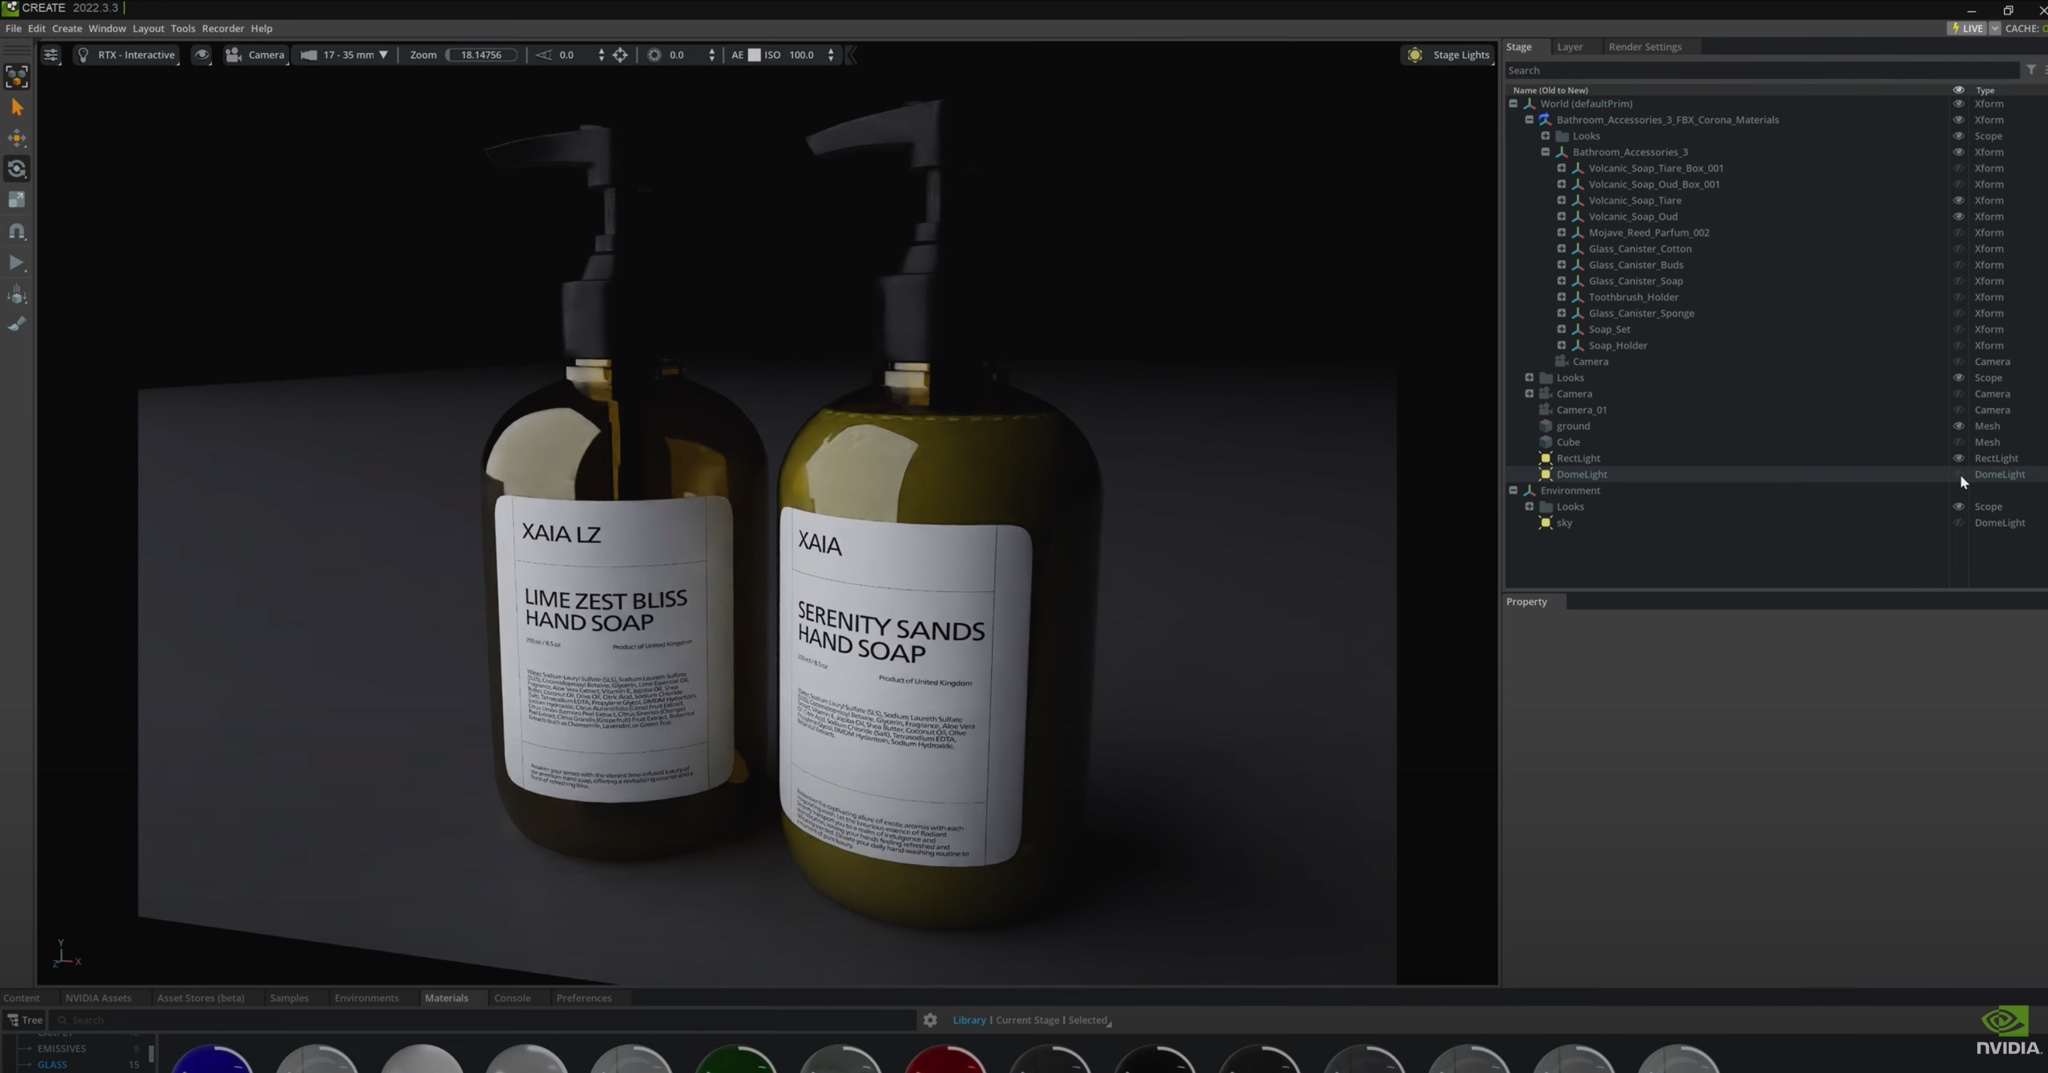Click the Stage Lights button
This screenshot has width=2048, height=1073.
click(x=1449, y=55)
